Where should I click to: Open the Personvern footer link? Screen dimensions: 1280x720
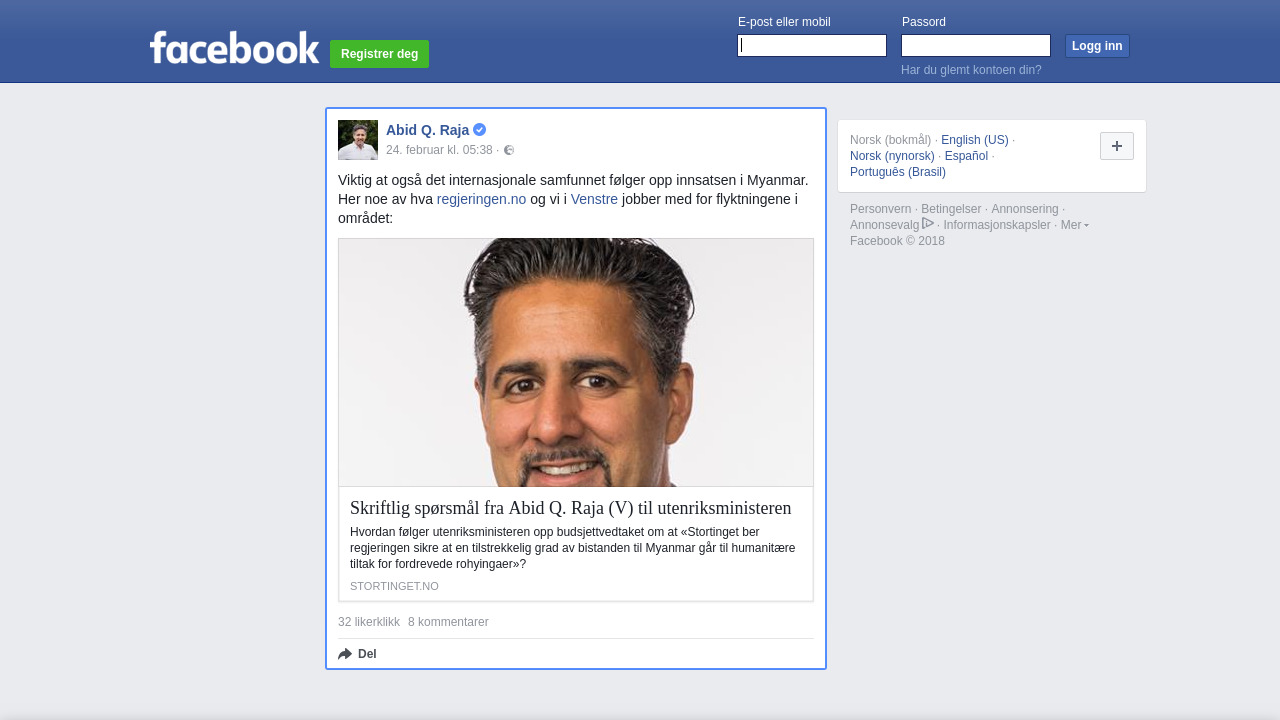coord(880,209)
